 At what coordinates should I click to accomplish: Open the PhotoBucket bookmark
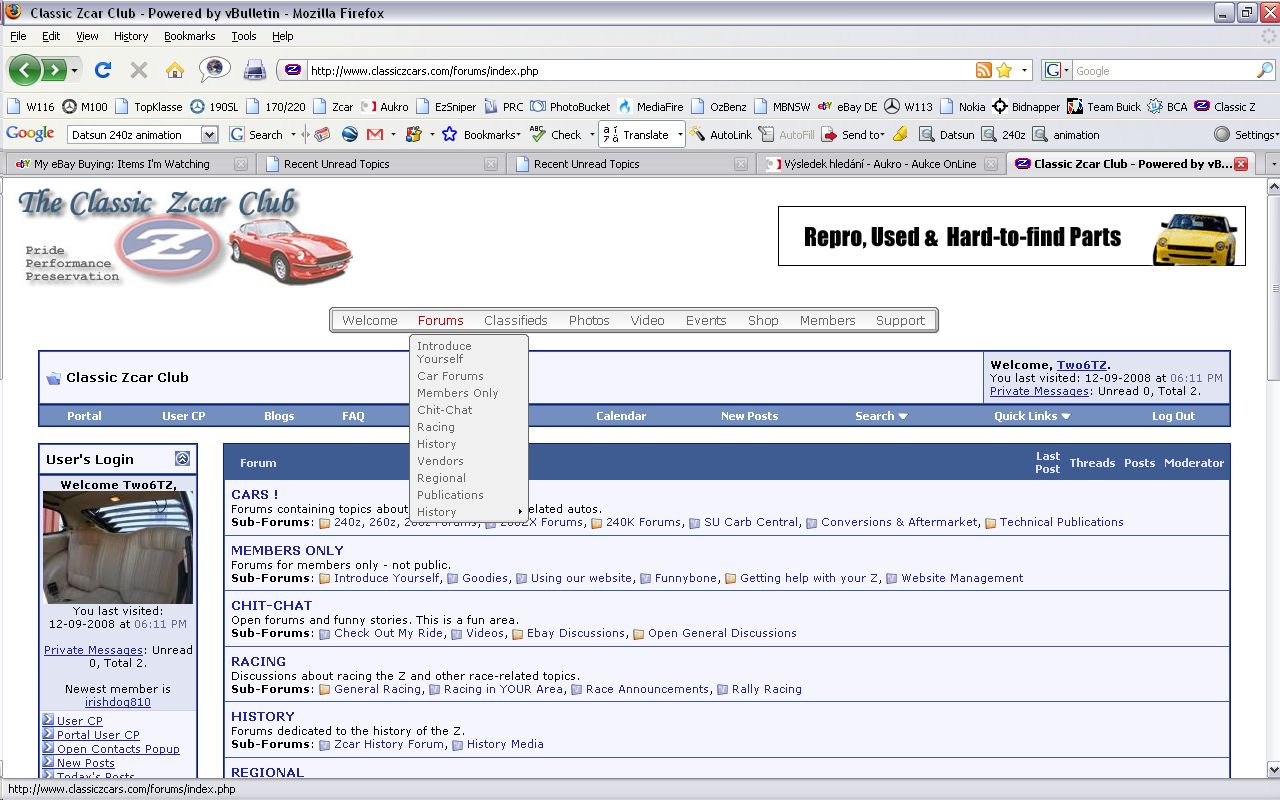[x=570, y=107]
